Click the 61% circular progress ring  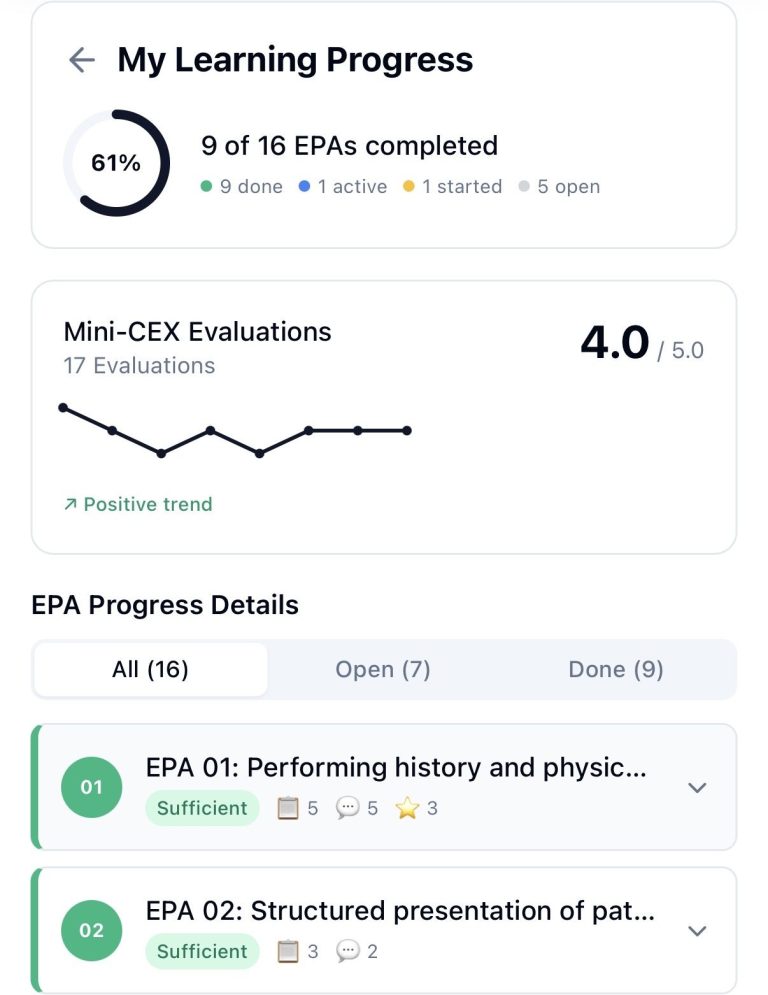point(116,163)
